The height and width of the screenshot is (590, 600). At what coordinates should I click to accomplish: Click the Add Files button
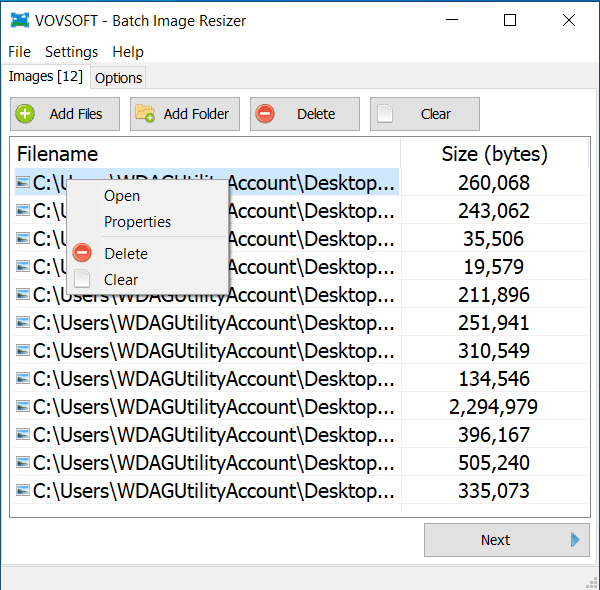point(65,114)
